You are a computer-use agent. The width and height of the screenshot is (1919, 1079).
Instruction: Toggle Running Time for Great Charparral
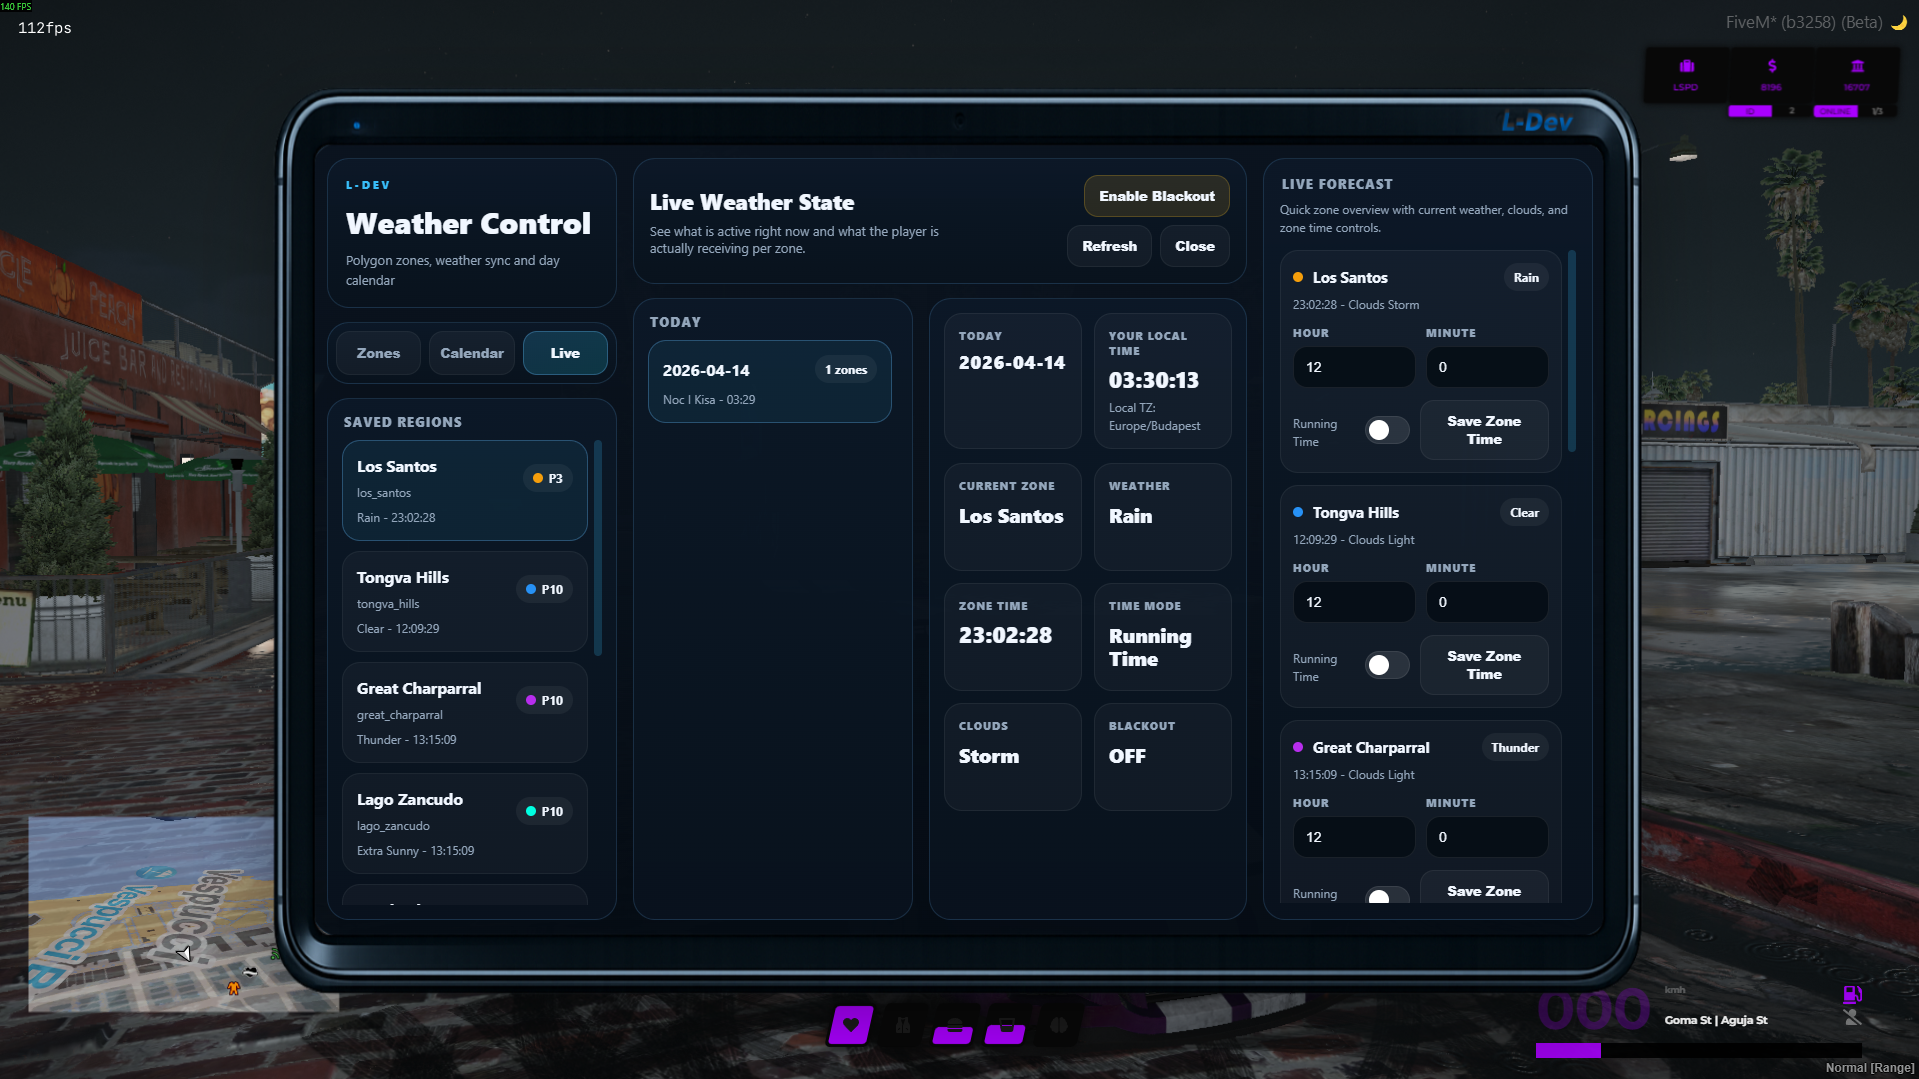1387,895
